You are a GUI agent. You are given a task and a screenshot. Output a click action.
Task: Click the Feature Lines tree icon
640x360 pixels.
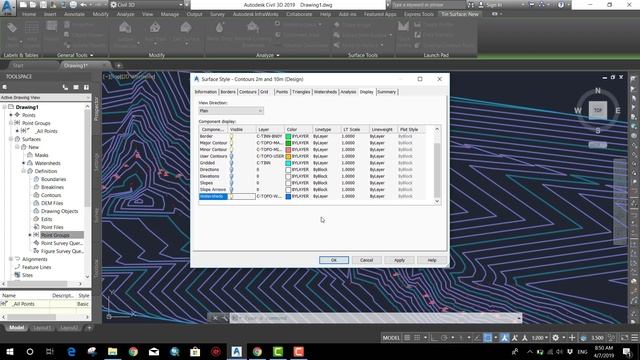click(x=18, y=267)
